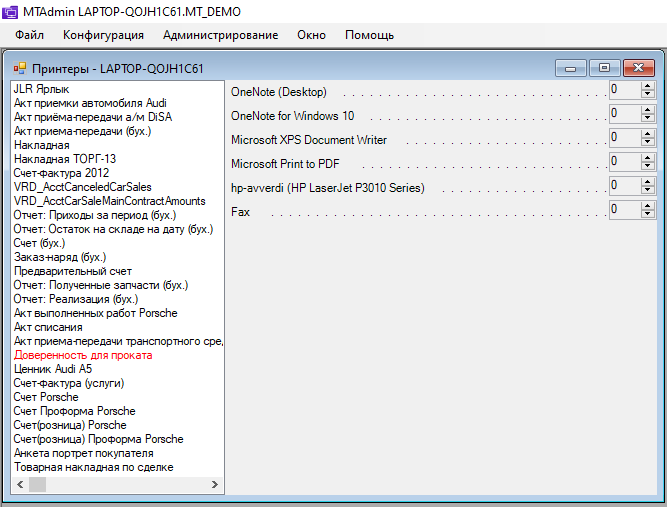Open the Окно menu

311,35
